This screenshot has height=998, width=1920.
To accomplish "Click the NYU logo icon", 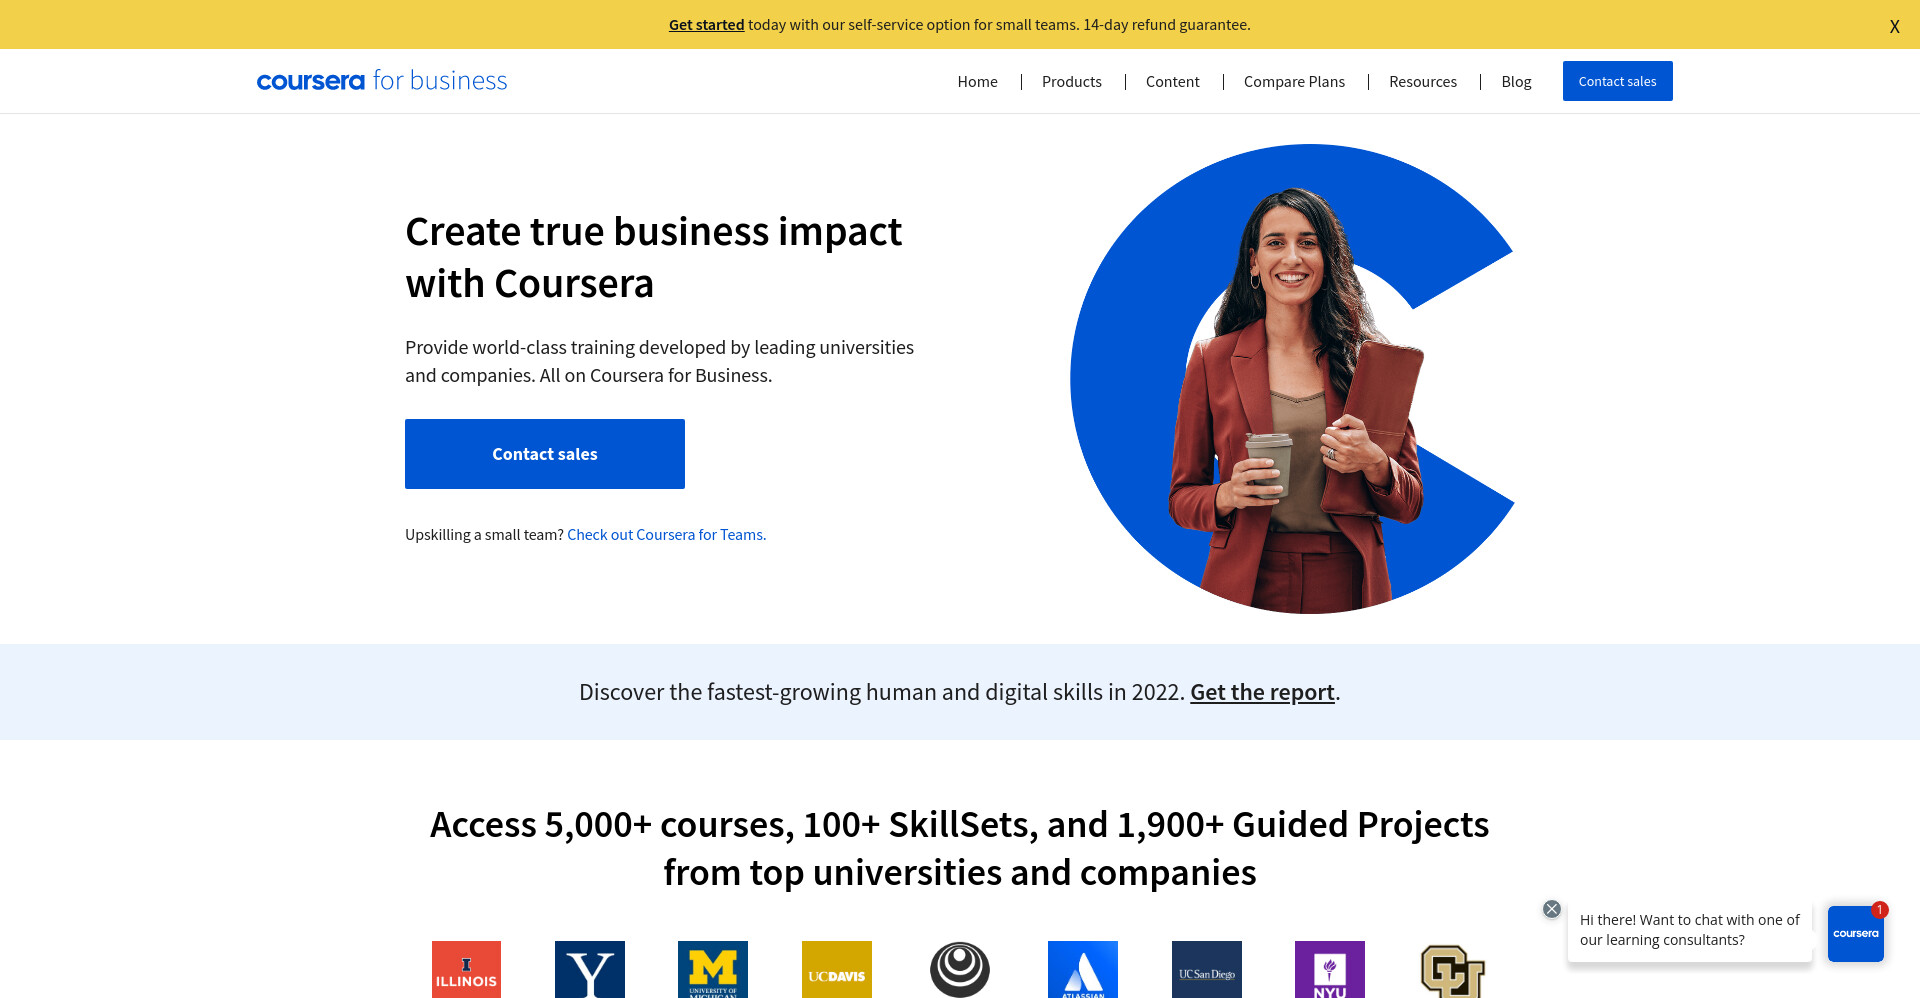I will [1330, 969].
